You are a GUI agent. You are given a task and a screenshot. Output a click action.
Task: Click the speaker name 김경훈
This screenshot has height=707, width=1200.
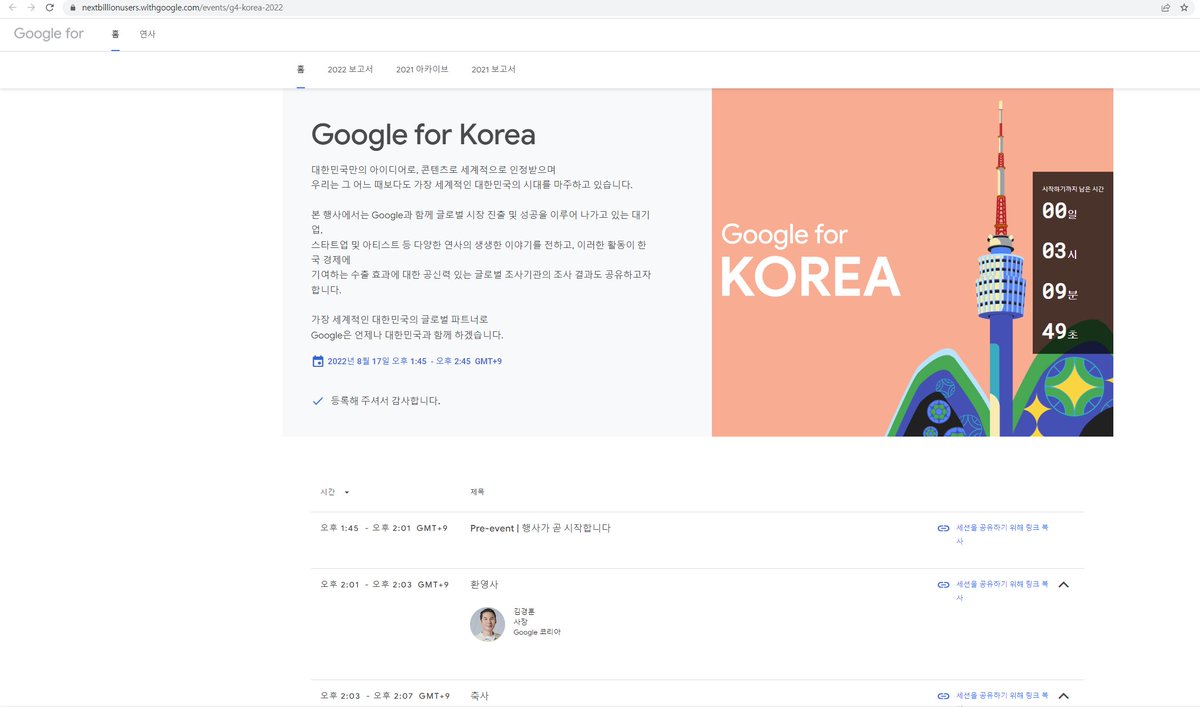[x=524, y=611]
